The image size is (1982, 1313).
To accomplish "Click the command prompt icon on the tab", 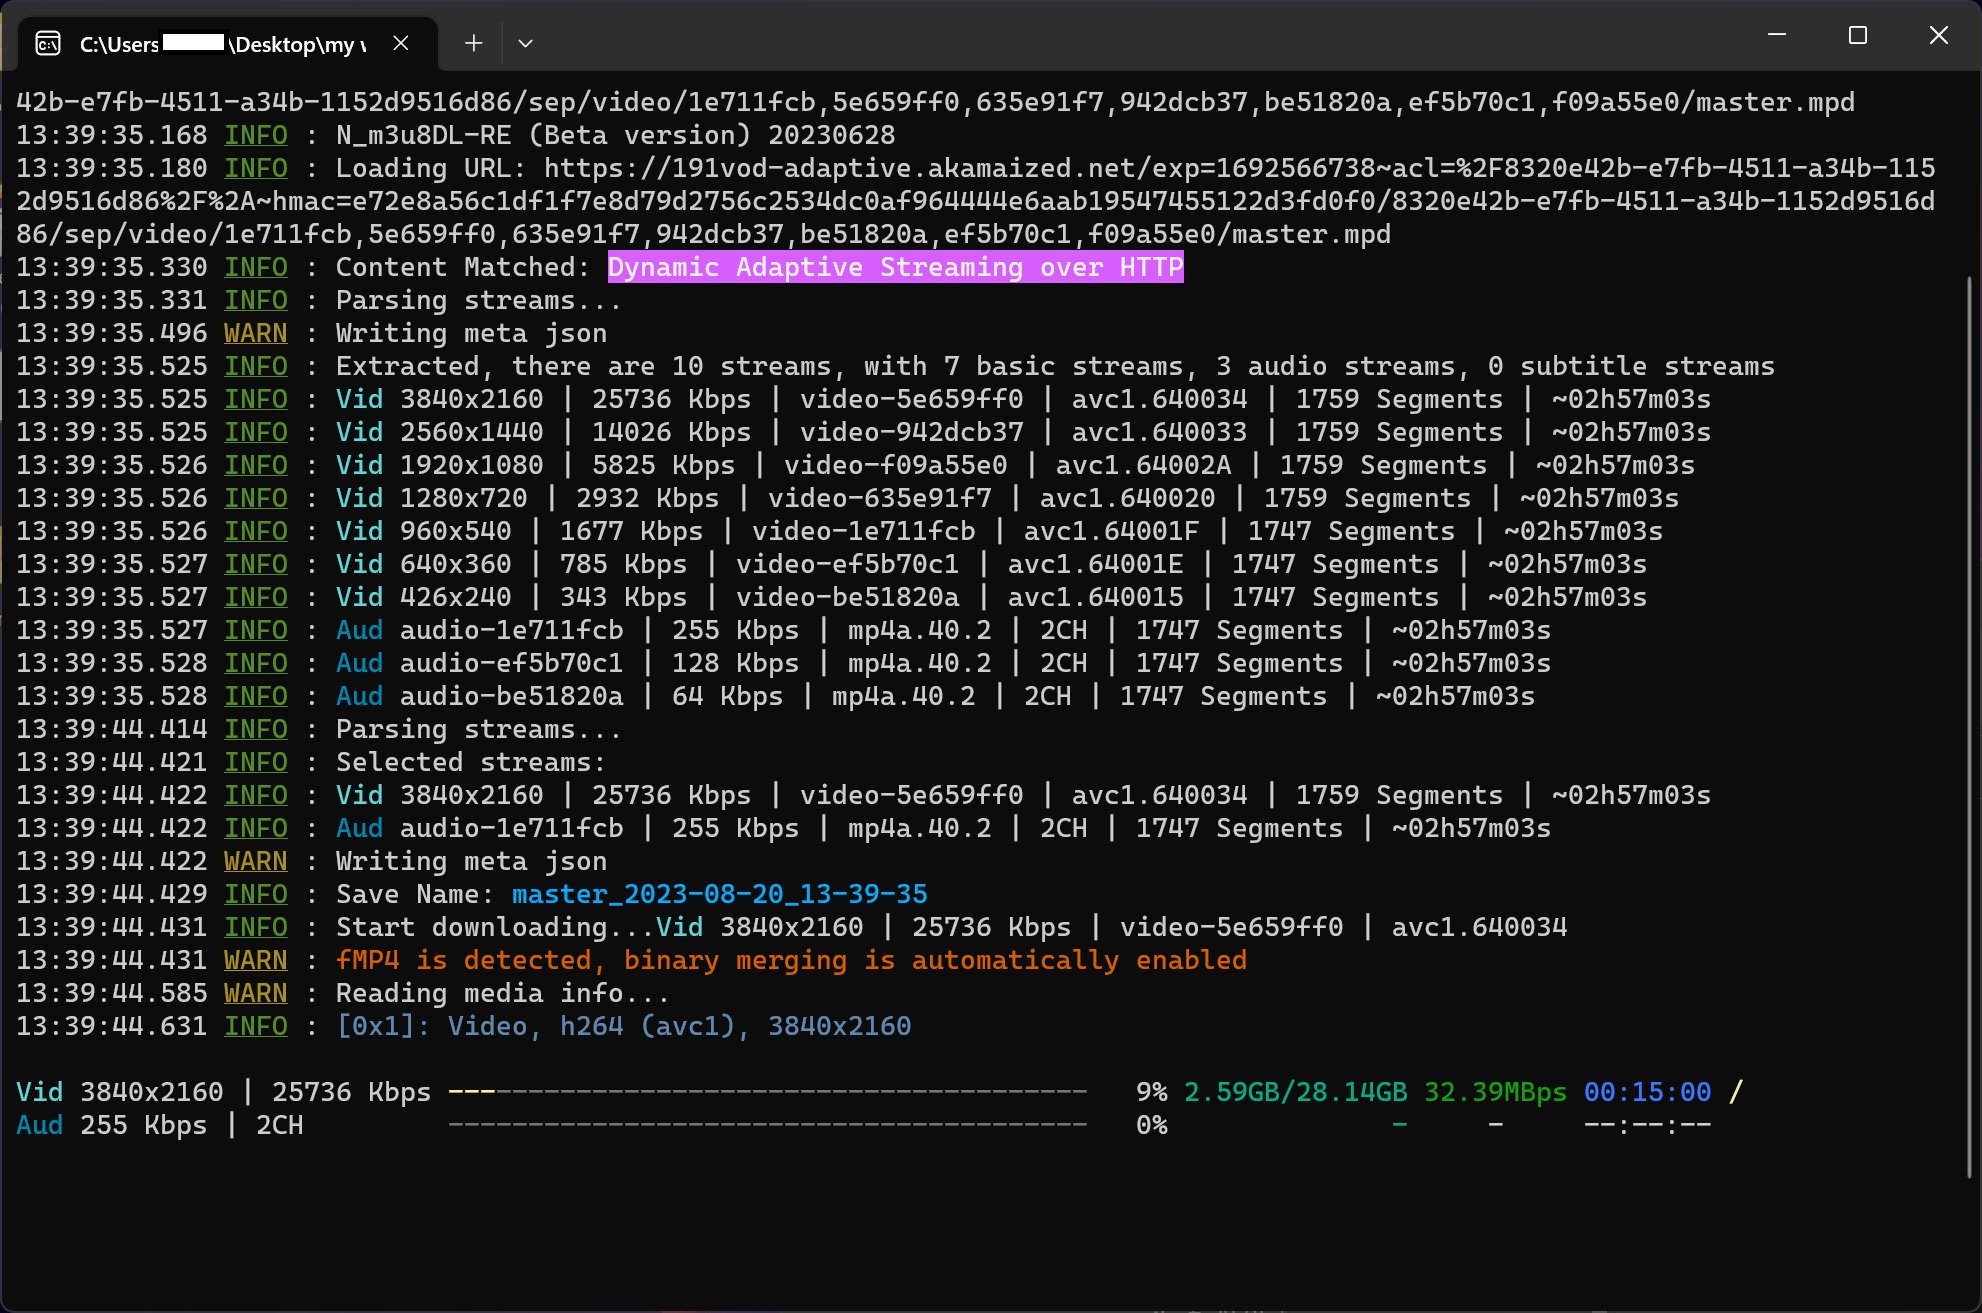I will [48, 44].
